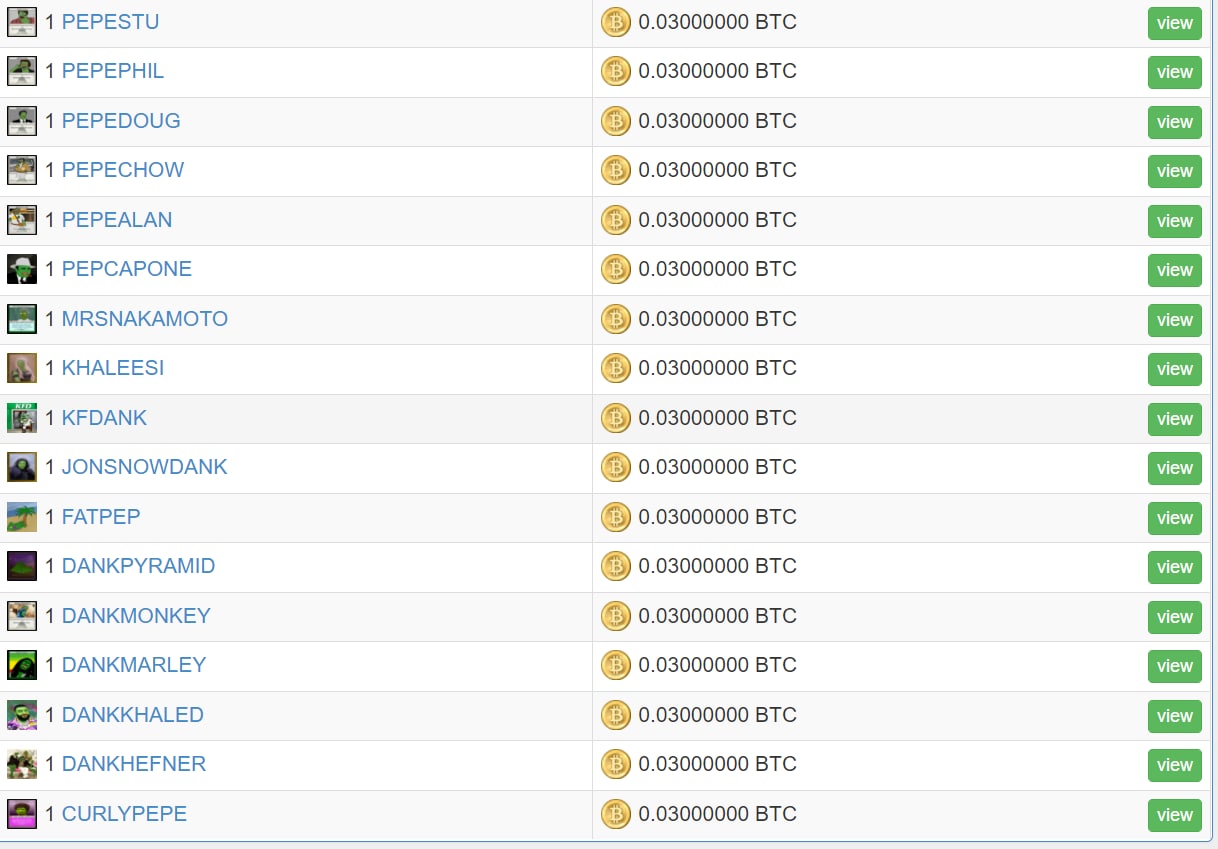1218x849 pixels.
Task: Click the FATPEP palm tree thumbnail
Action: [x=22, y=517]
